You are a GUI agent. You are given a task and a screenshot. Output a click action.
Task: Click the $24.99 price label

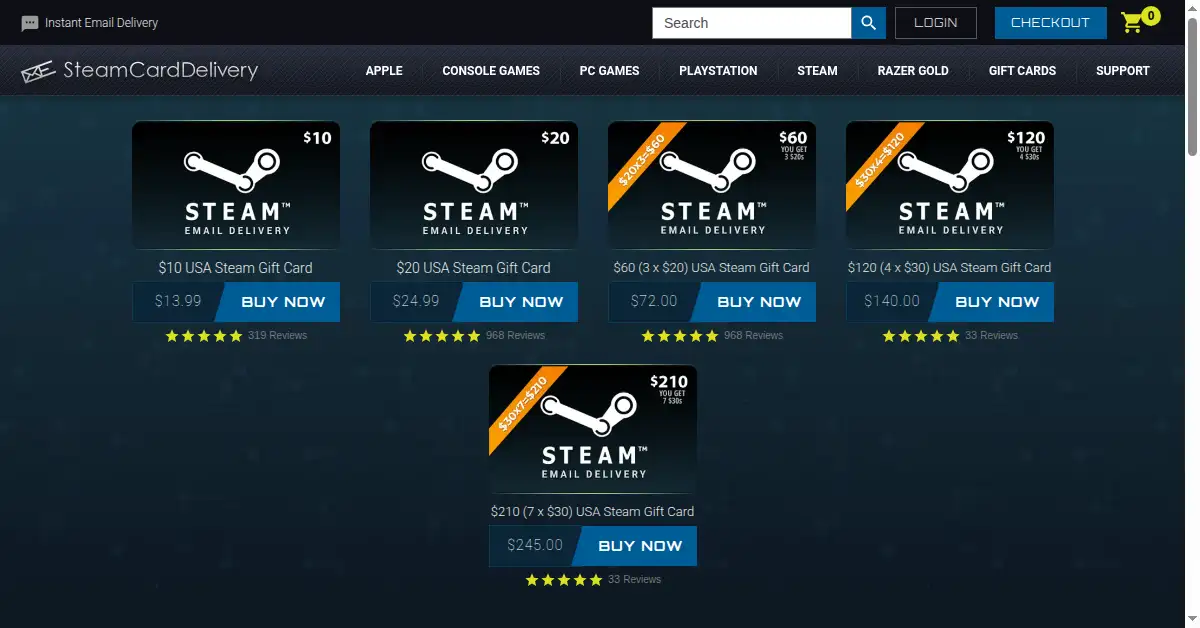[x=416, y=301]
